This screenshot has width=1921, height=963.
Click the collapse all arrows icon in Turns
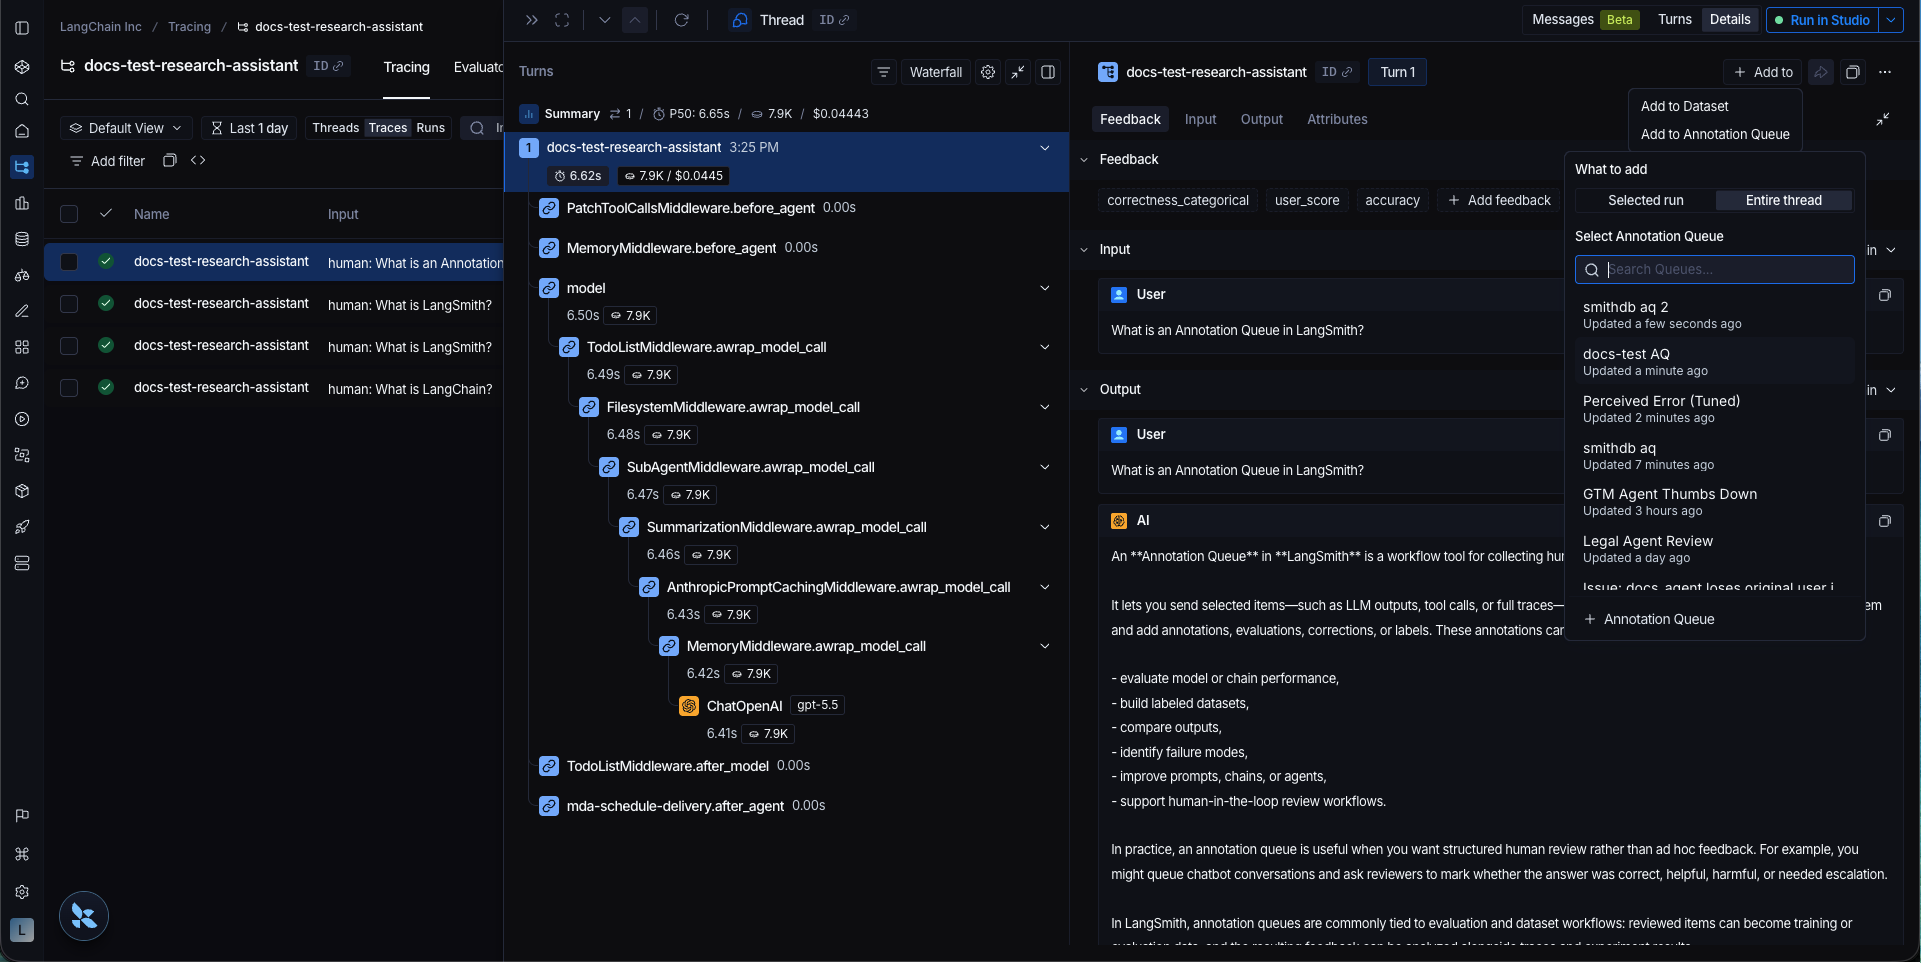point(1018,72)
